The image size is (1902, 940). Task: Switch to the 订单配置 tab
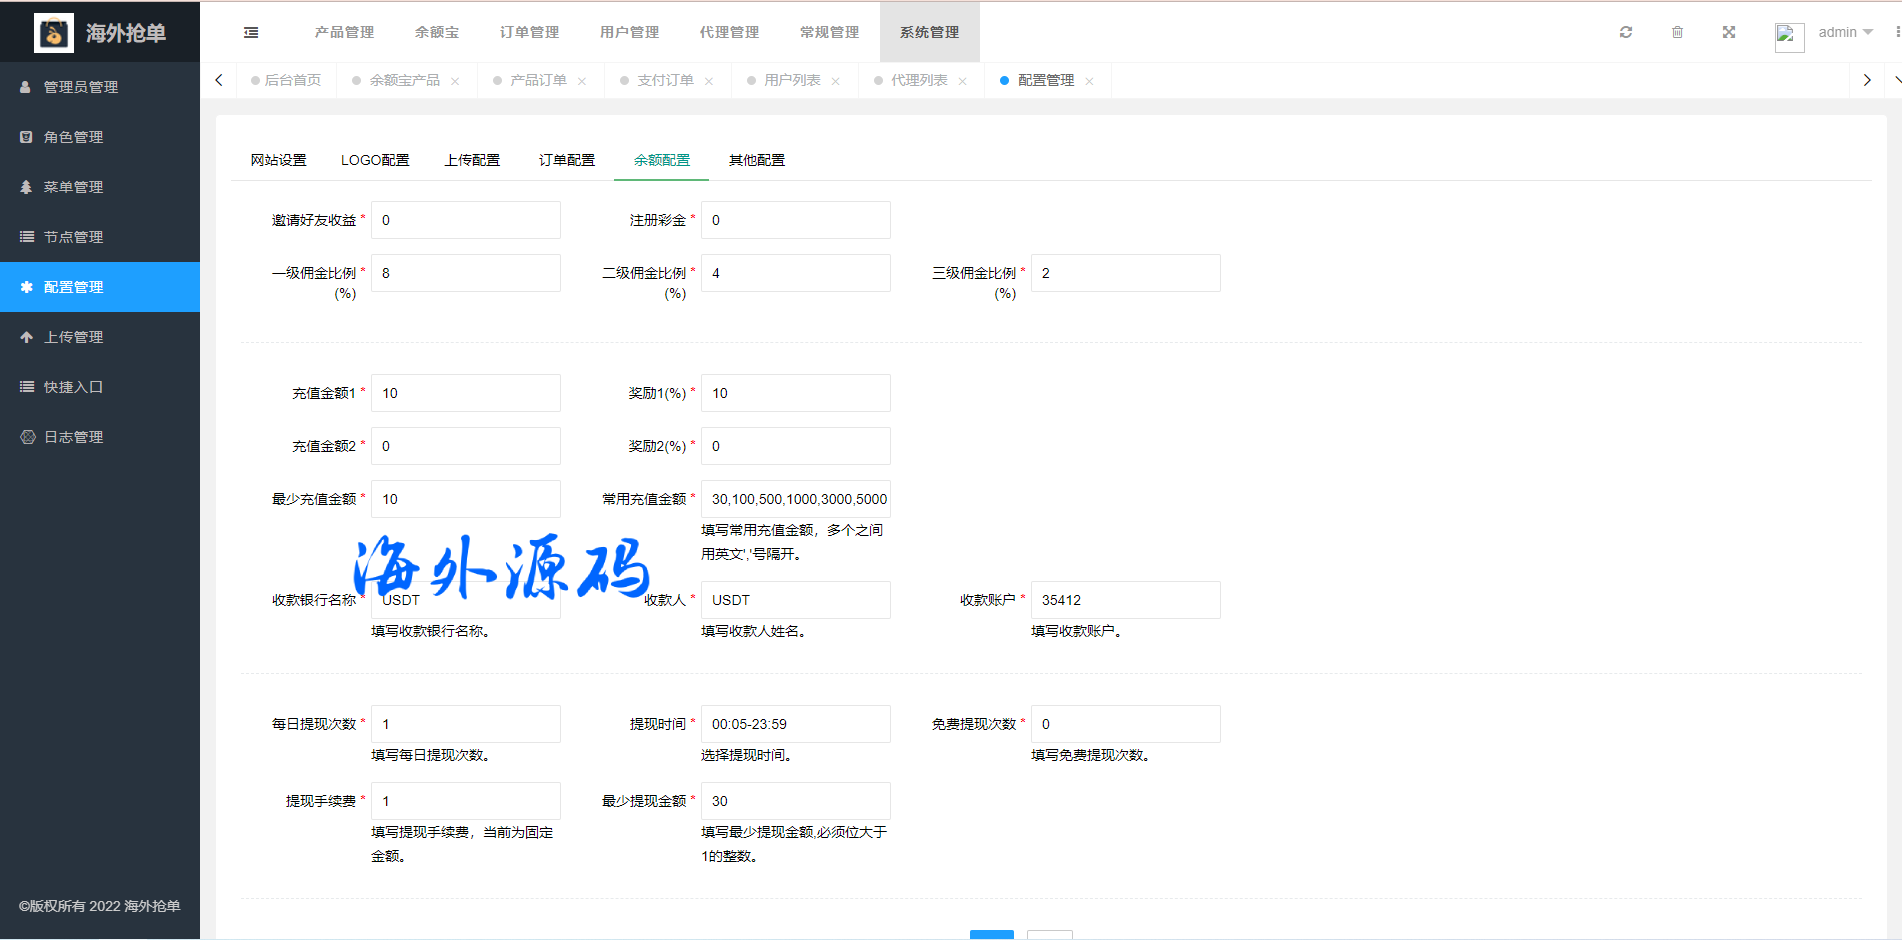coord(567,160)
